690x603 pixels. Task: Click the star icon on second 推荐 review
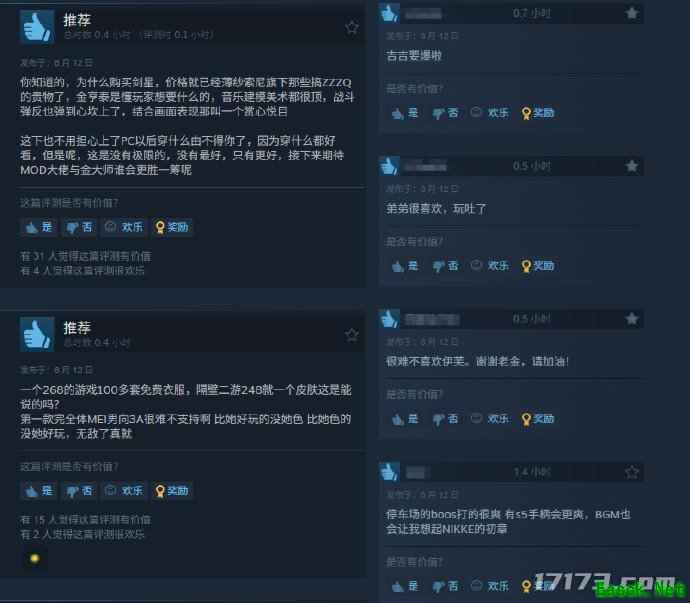pos(352,335)
